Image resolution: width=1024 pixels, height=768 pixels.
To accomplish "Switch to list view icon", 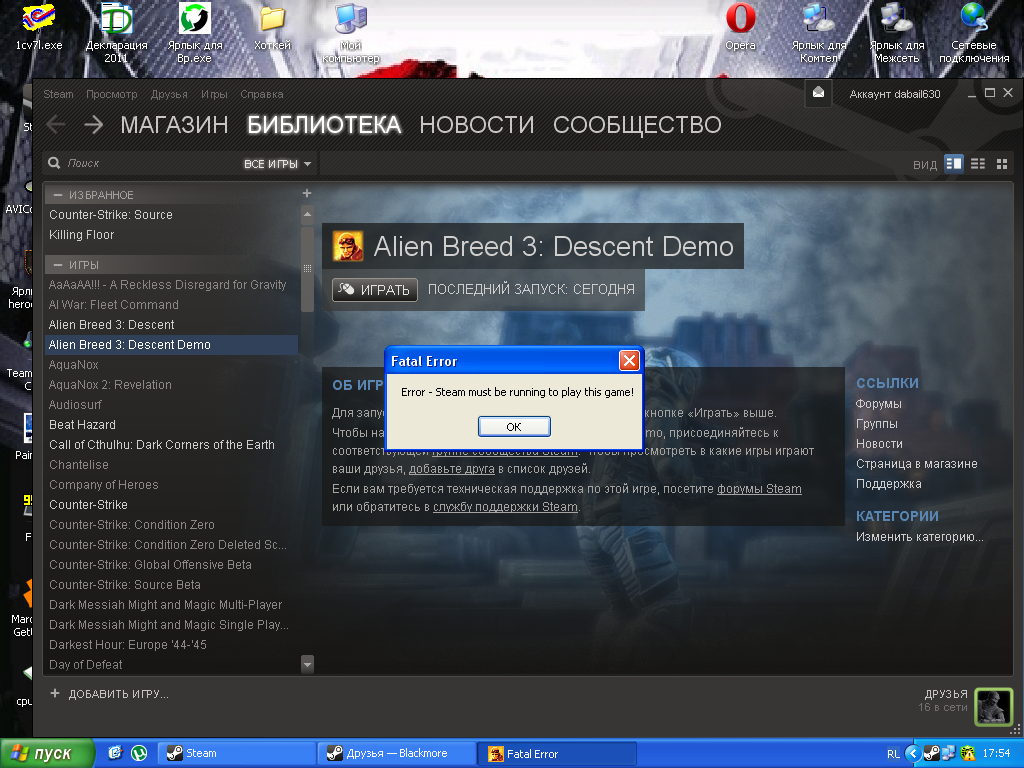I will click(x=978, y=163).
